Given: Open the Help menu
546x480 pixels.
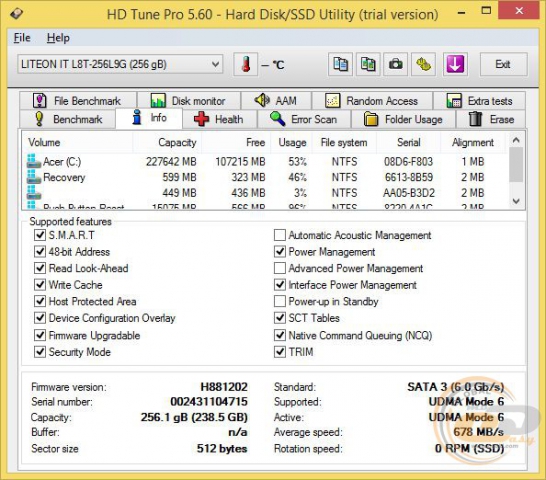Looking at the screenshot, I should pyautogui.click(x=58, y=38).
